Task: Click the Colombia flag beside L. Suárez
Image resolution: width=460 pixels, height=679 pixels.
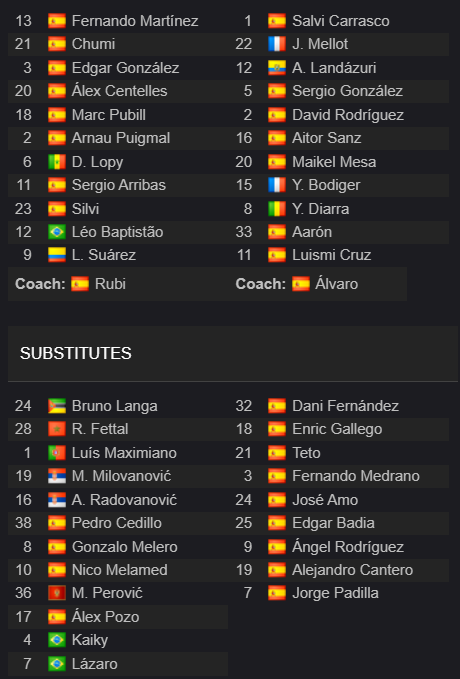Action: [57, 255]
